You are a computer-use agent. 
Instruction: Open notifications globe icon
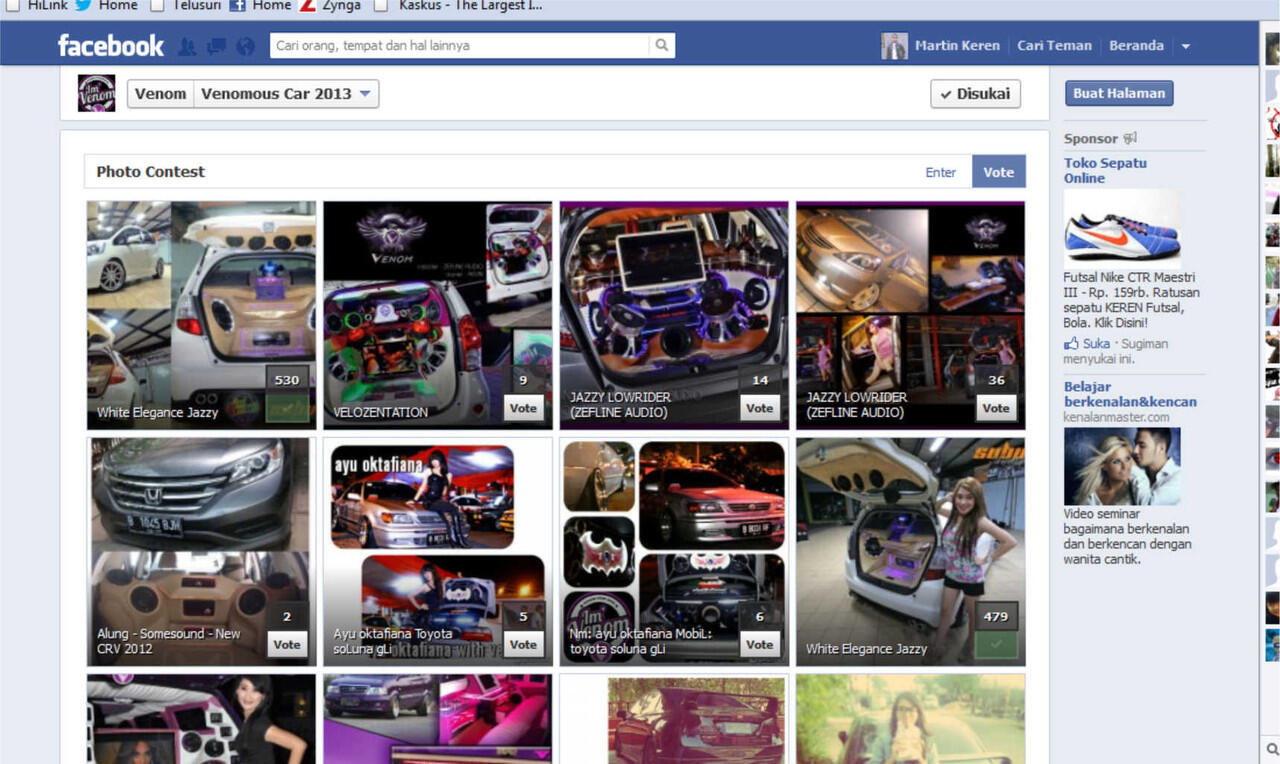tap(245, 46)
